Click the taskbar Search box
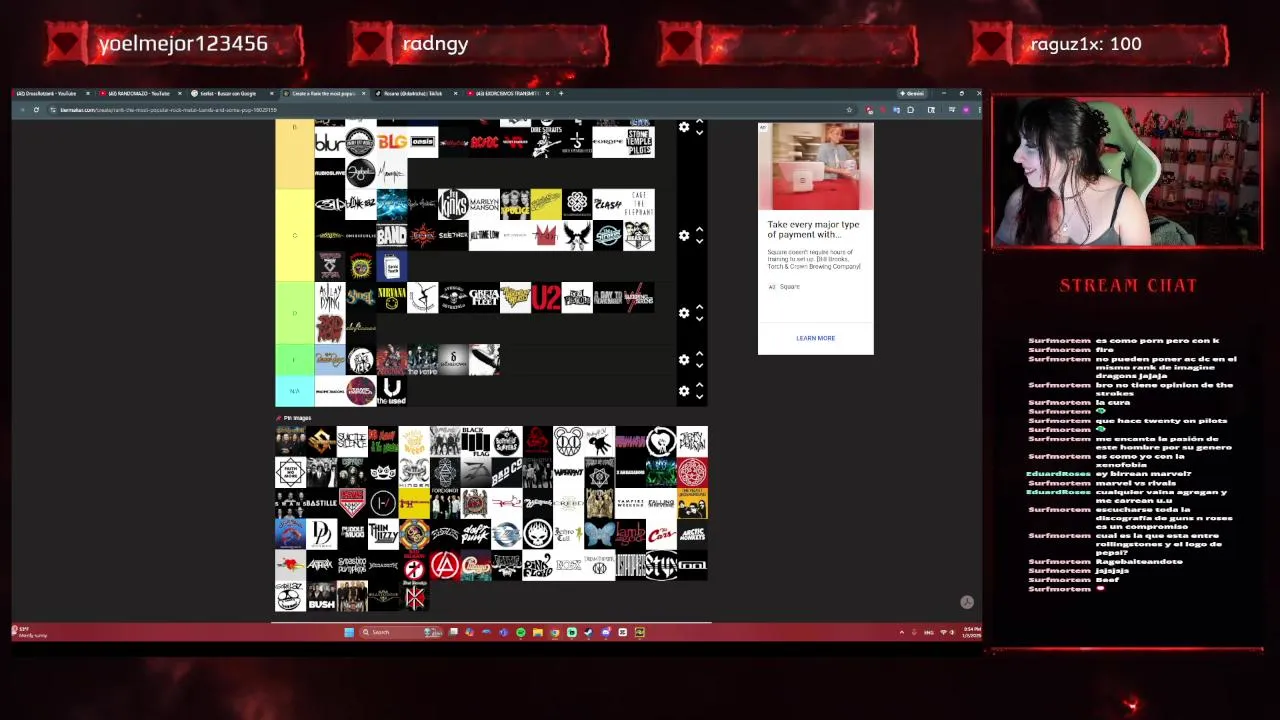Image resolution: width=1280 pixels, height=720 pixels. (401, 632)
